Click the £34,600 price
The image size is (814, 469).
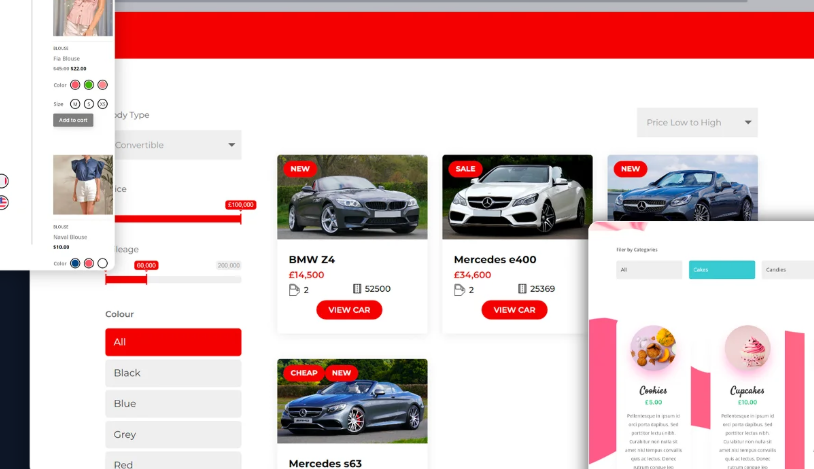click(472, 275)
